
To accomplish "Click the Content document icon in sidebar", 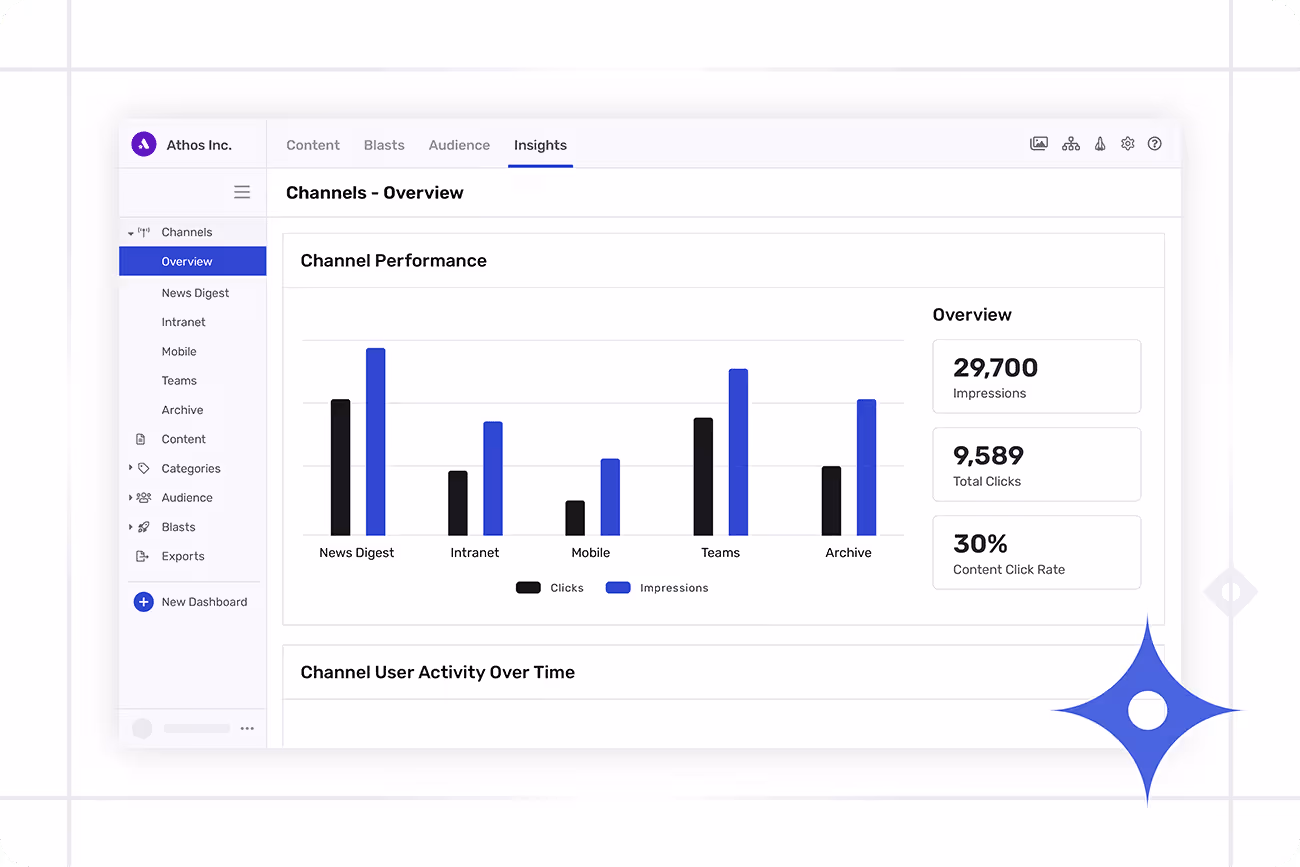I will click(x=141, y=439).
